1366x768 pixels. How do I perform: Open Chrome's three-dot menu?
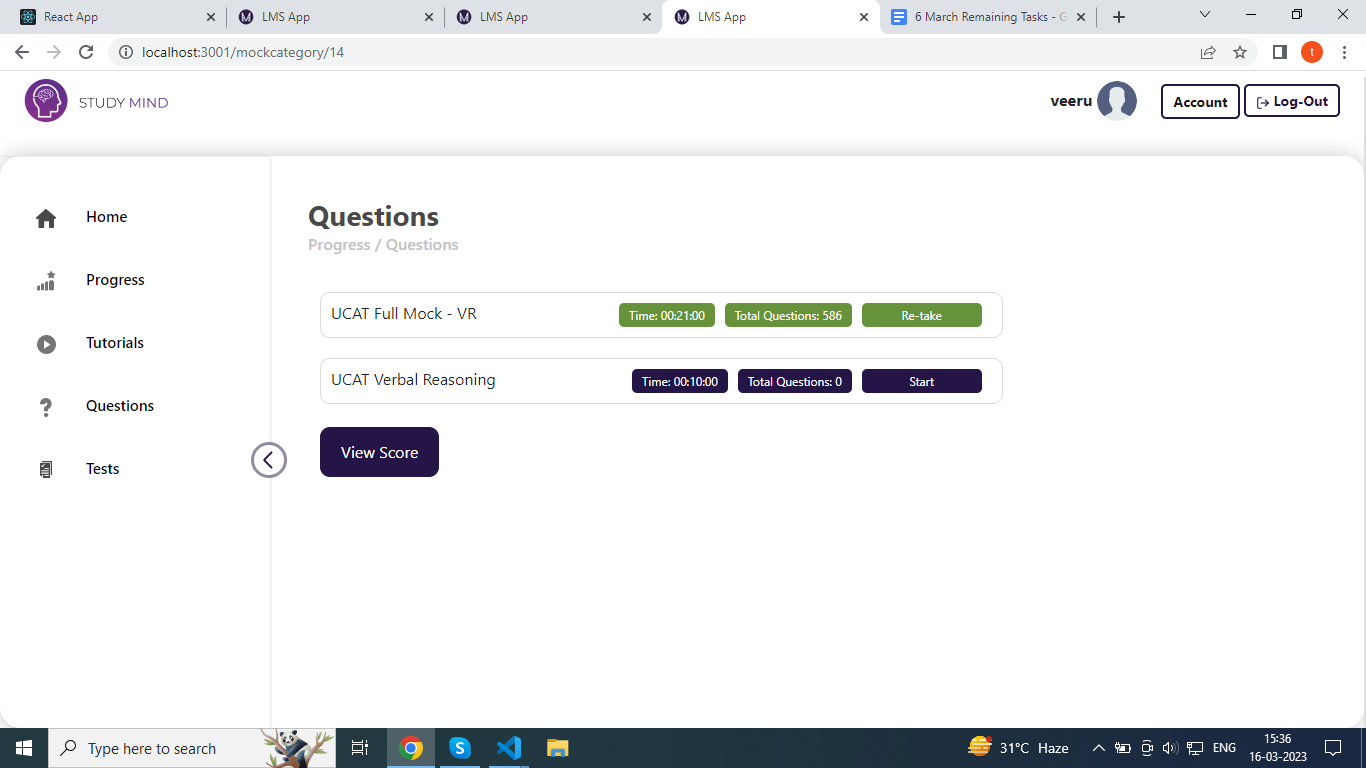tap(1345, 52)
